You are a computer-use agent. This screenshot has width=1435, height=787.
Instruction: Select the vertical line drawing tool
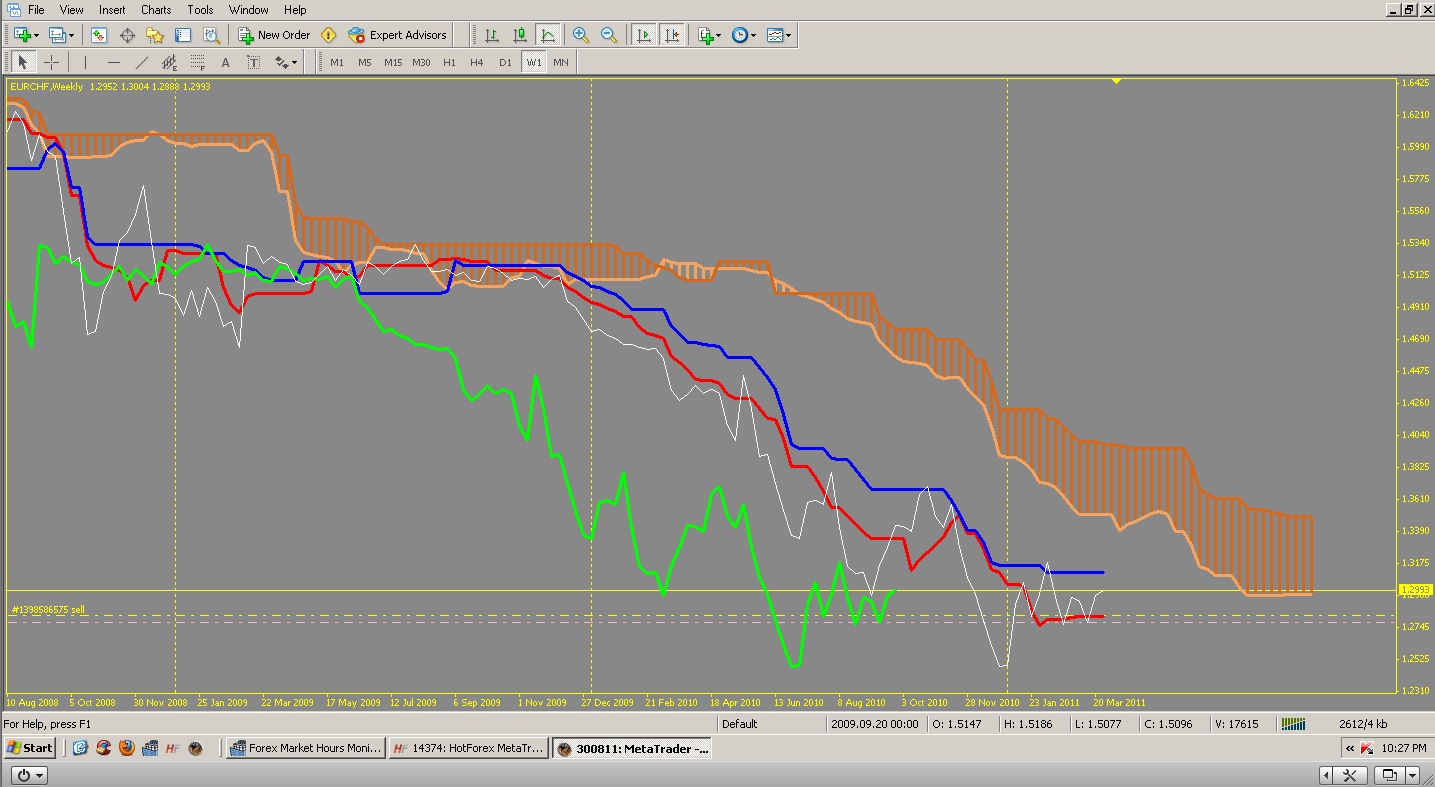point(86,62)
